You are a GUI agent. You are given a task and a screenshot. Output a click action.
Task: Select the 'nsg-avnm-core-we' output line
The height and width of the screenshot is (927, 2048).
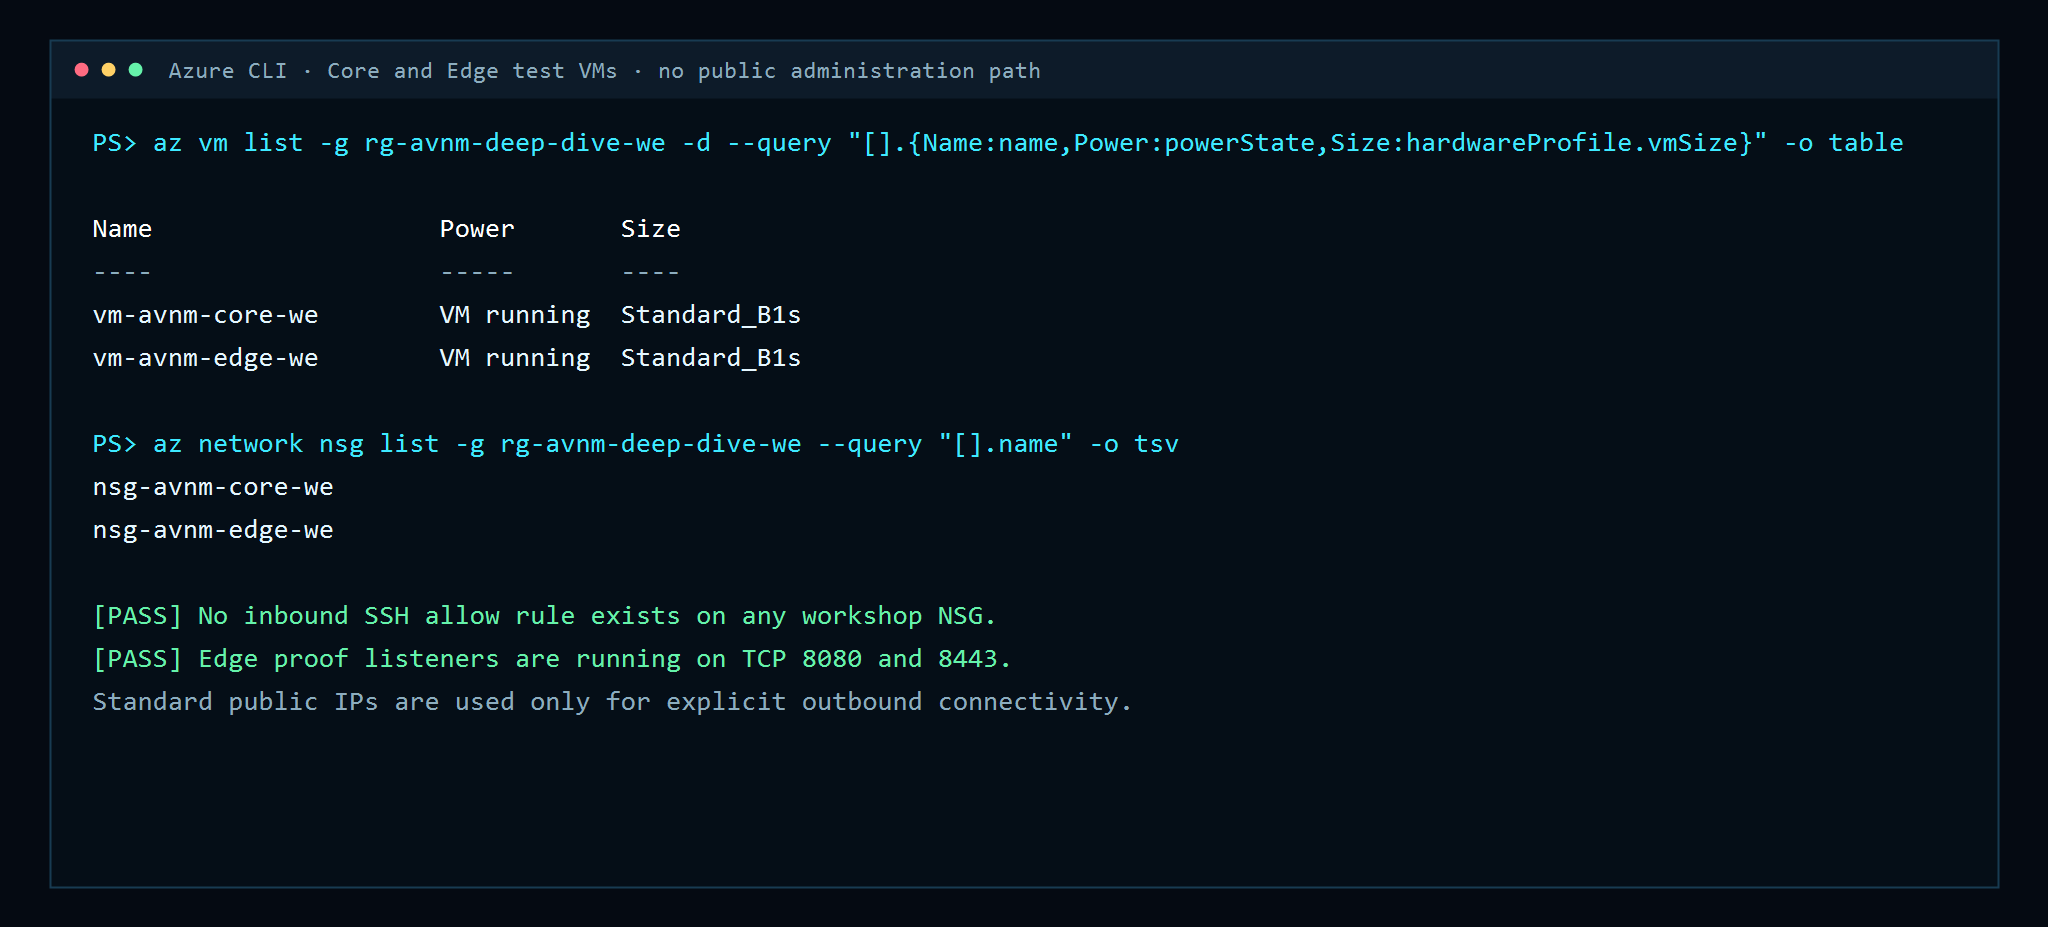[213, 487]
